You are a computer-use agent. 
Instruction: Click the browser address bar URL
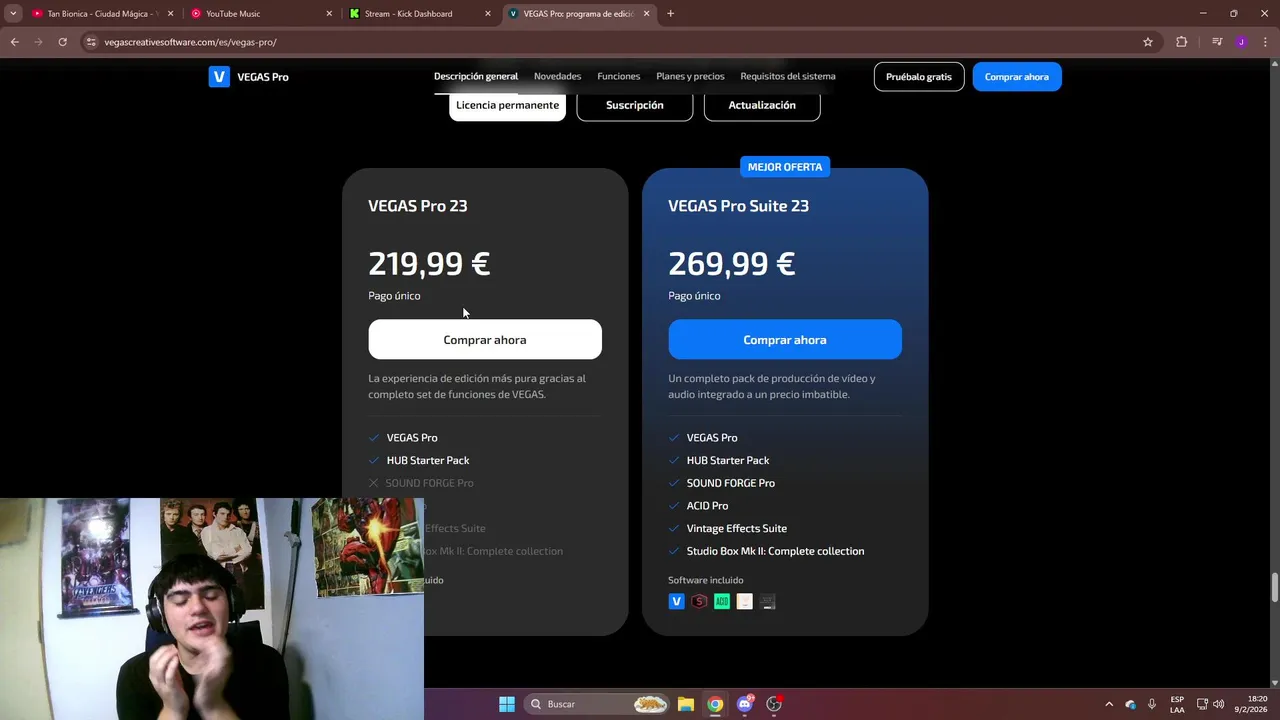click(x=190, y=42)
